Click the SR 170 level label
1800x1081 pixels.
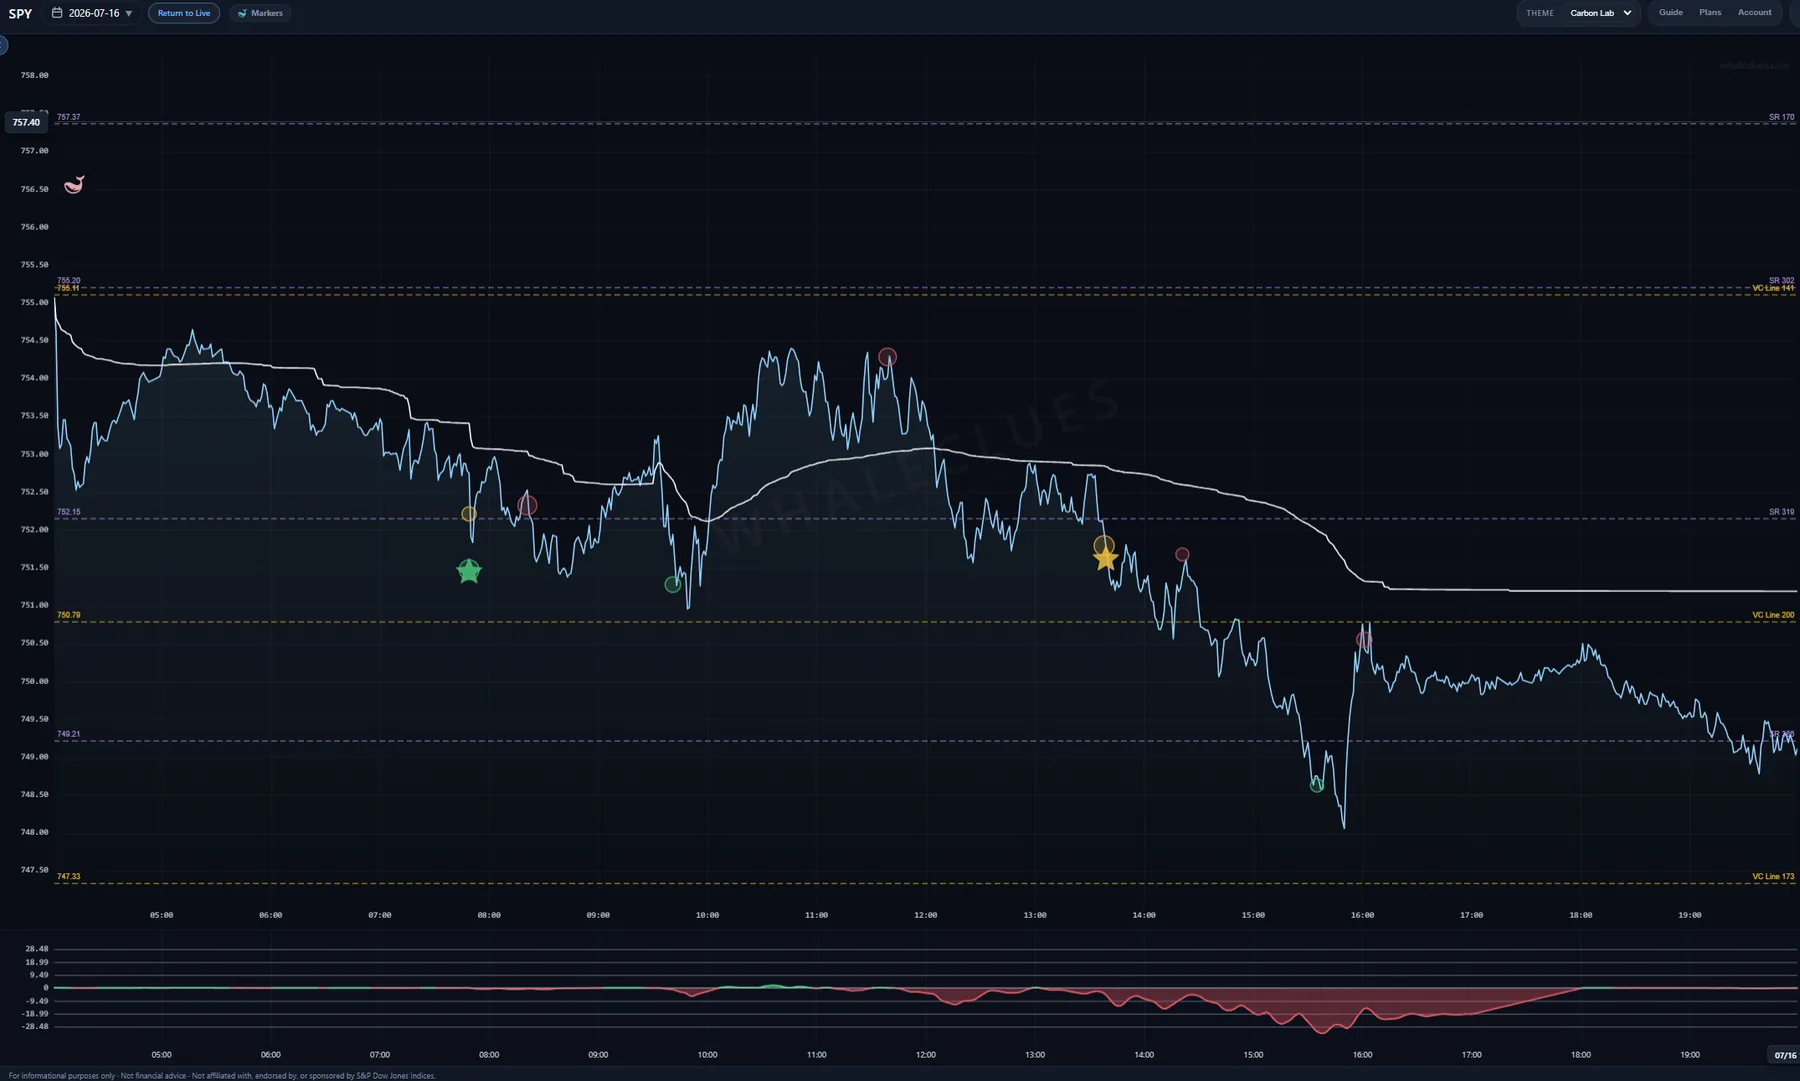click(x=1781, y=117)
